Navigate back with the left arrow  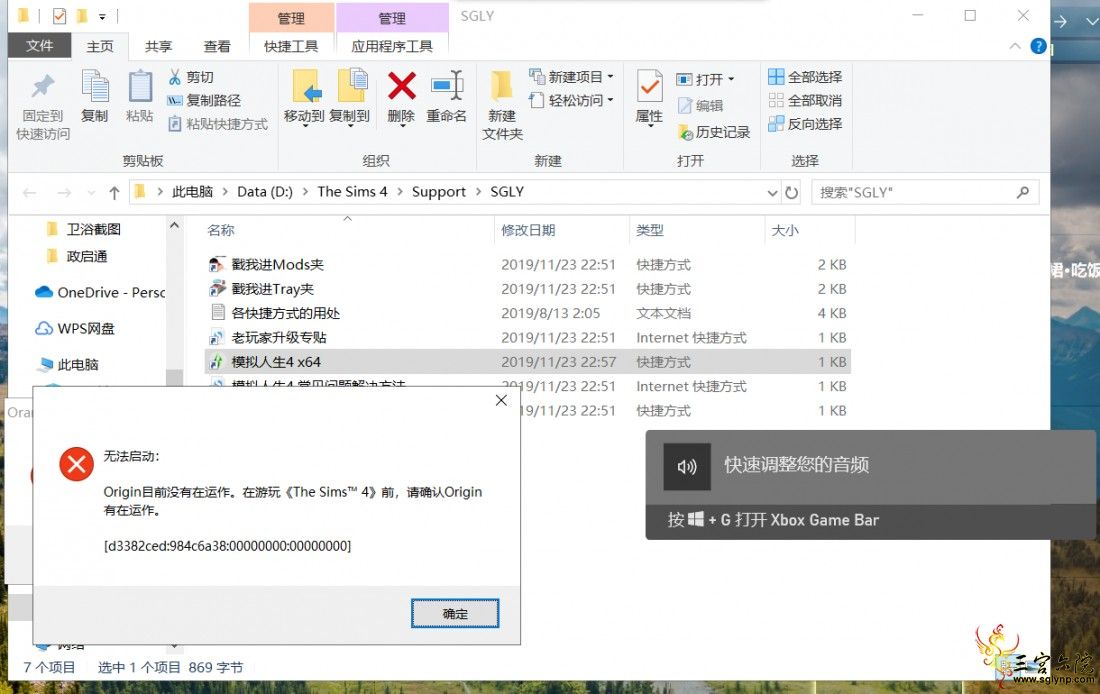29,192
